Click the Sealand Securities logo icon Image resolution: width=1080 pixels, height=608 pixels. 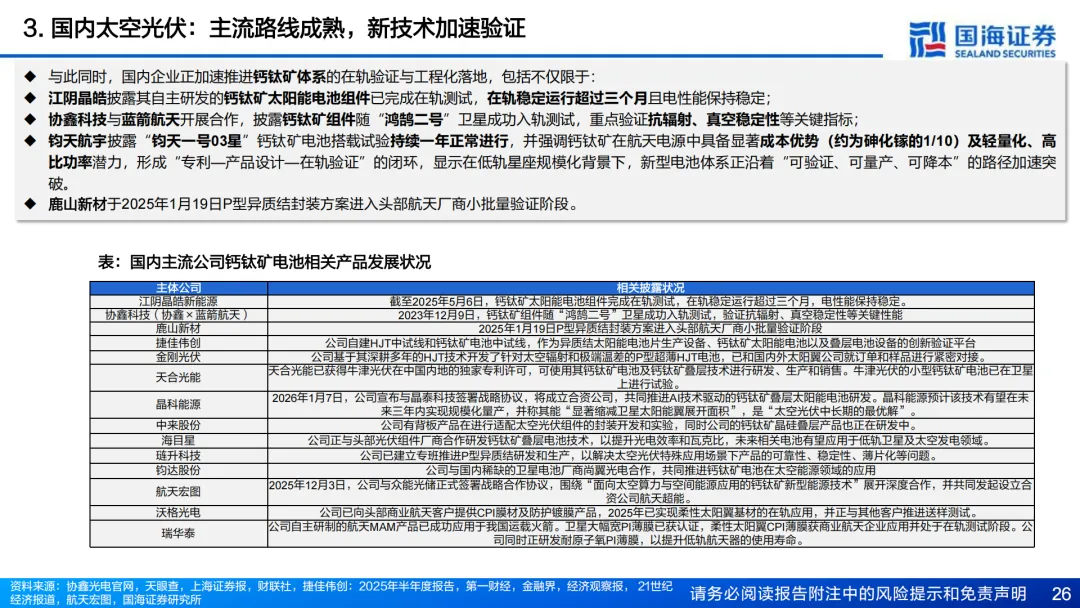tap(927, 39)
